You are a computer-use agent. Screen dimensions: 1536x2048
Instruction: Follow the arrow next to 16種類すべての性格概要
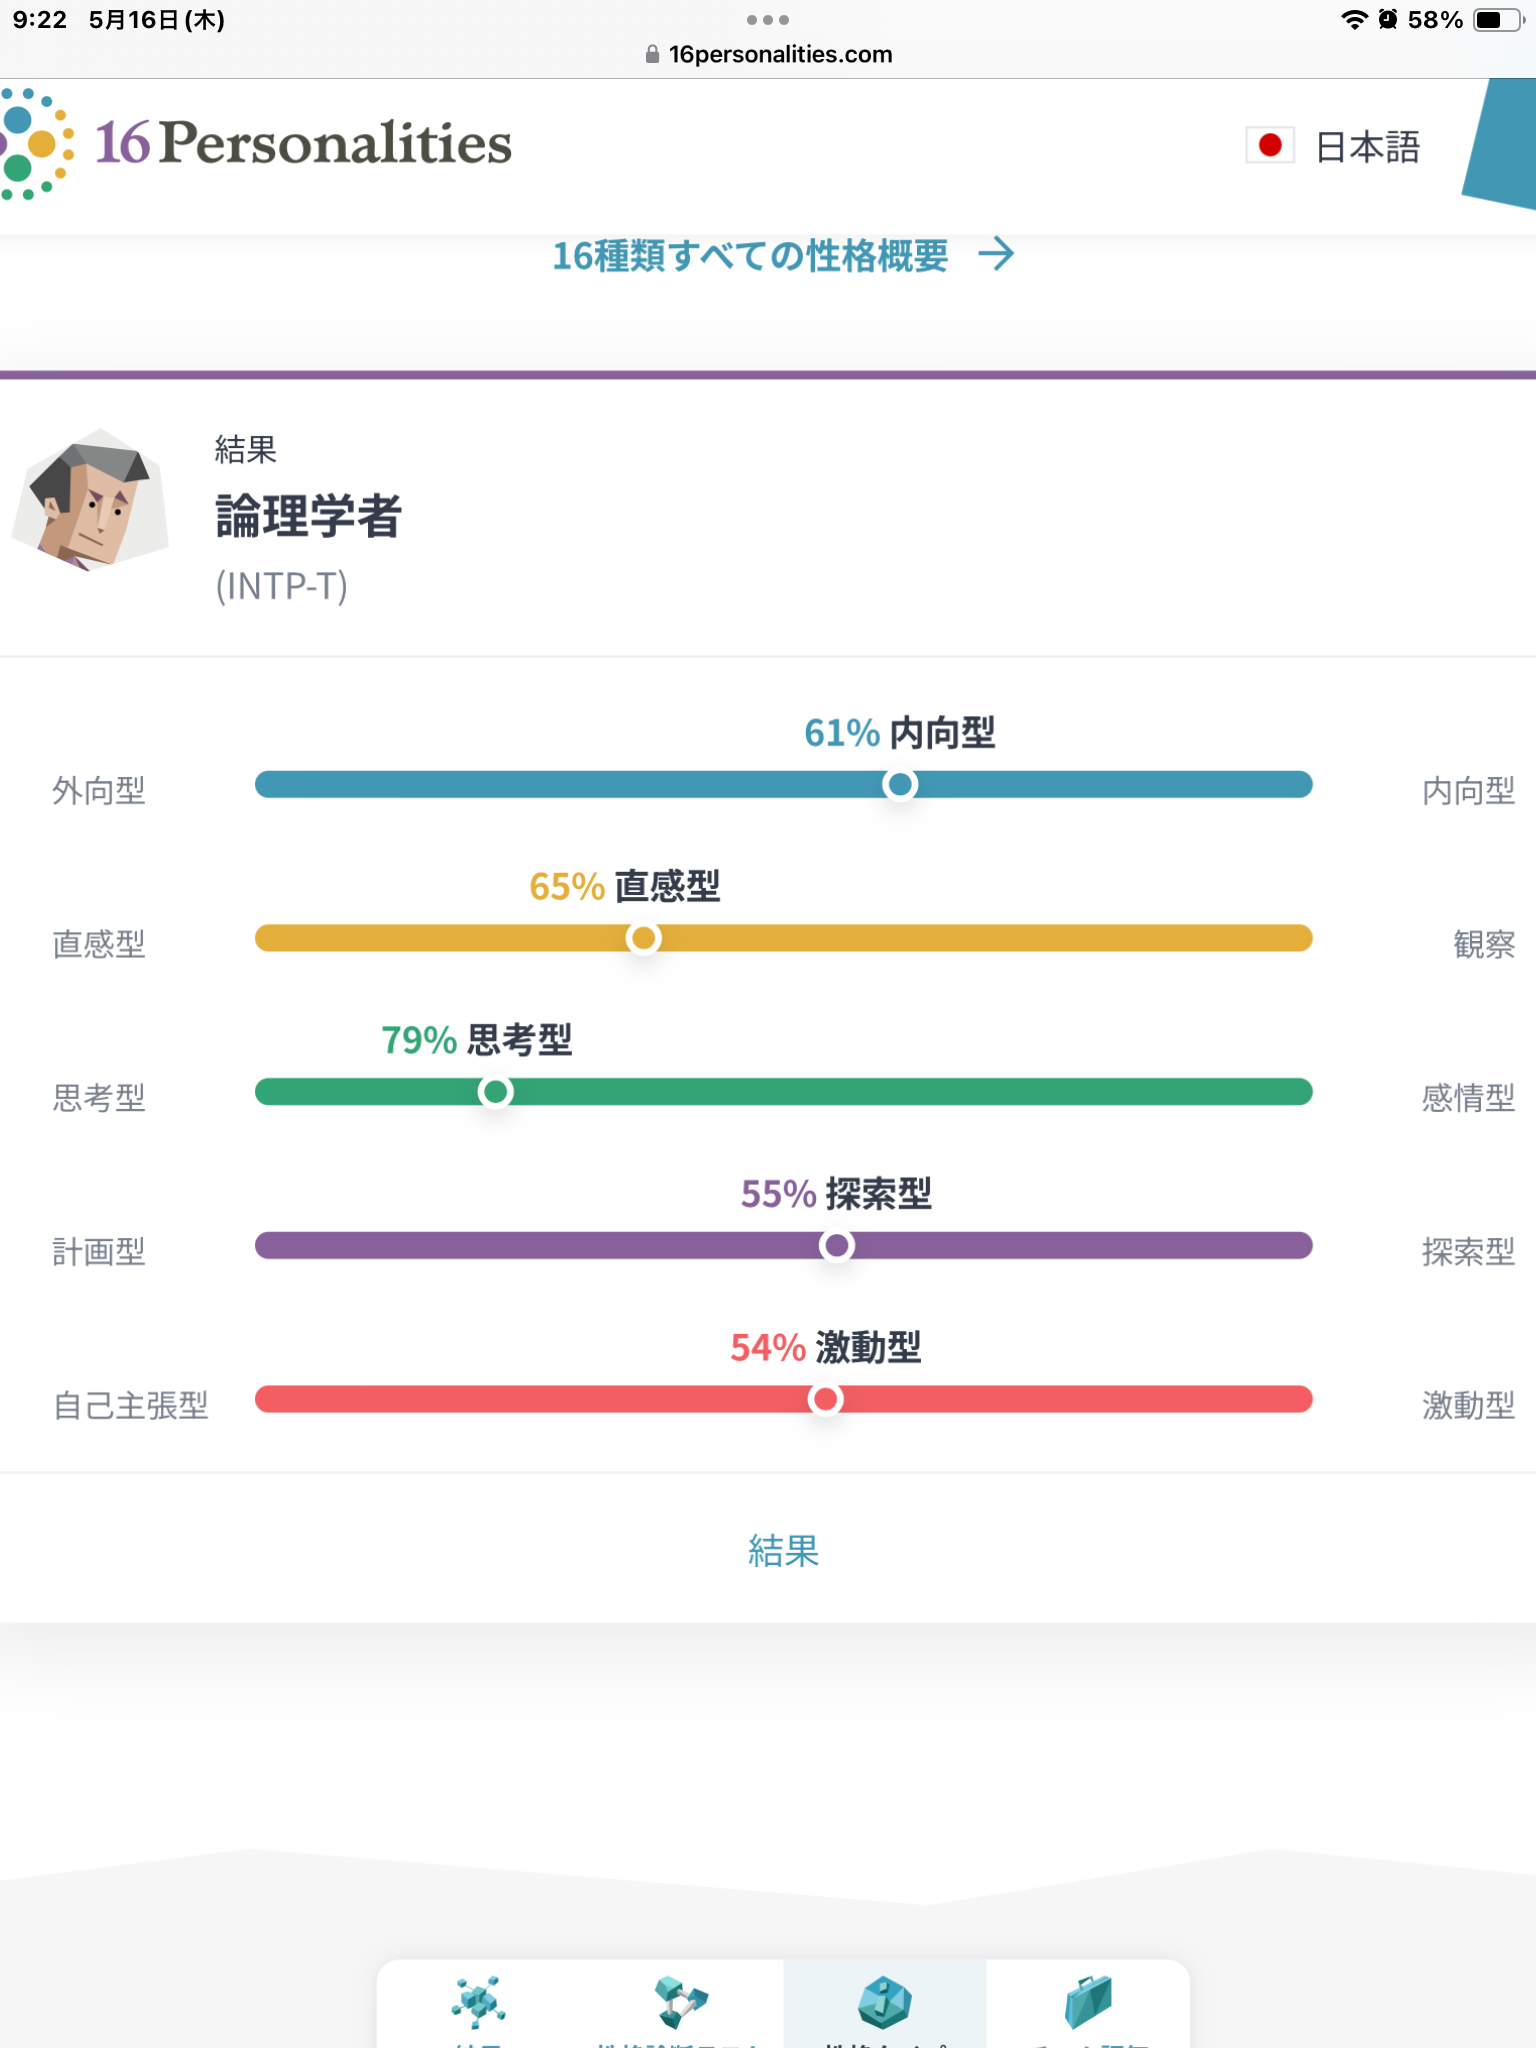(x=996, y=255)
